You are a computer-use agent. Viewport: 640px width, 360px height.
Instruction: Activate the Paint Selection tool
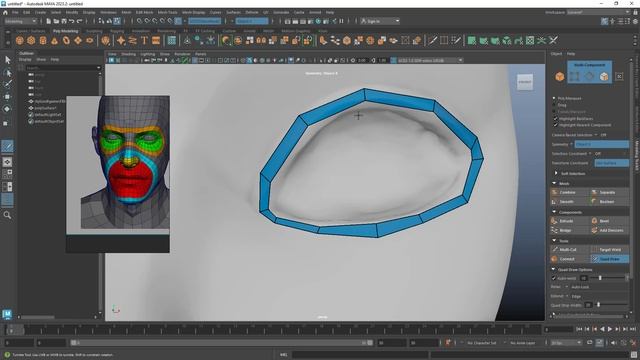tap(7, 84)
